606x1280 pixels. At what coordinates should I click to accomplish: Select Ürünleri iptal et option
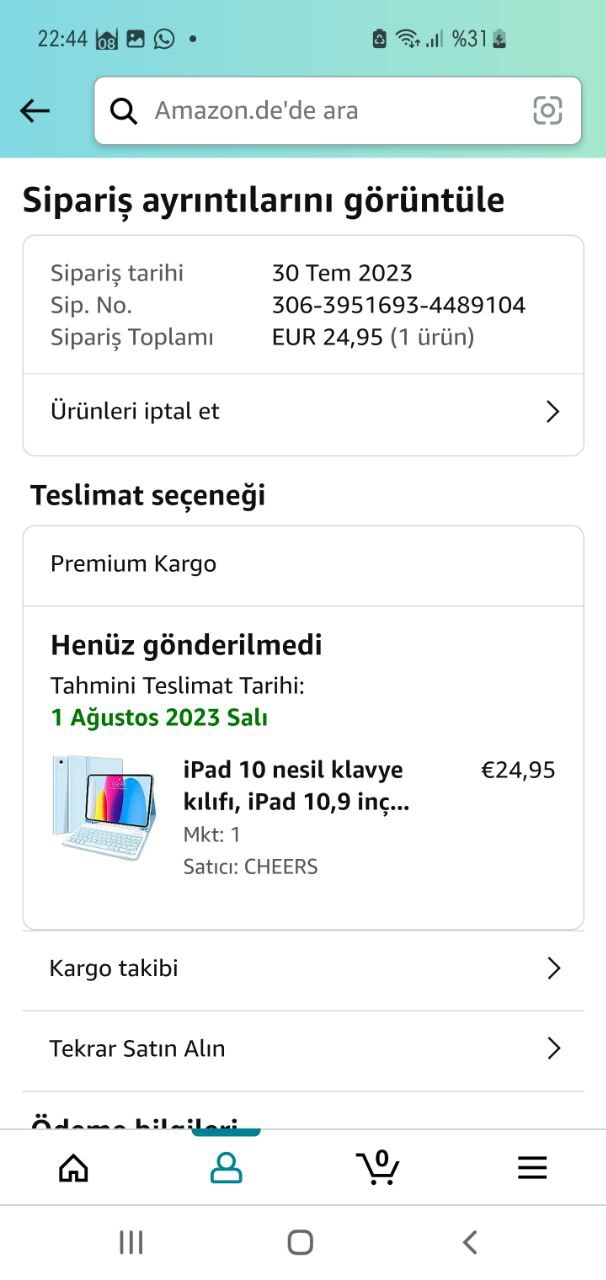pos(200,412)
